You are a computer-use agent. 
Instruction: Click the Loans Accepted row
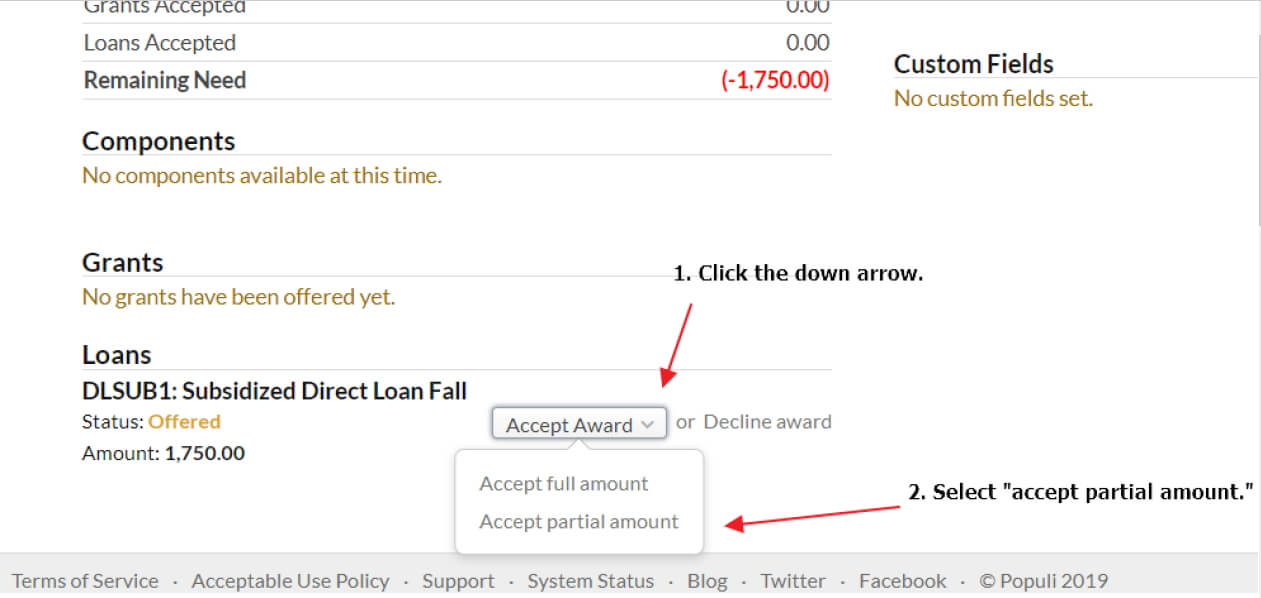click(456, 43)
